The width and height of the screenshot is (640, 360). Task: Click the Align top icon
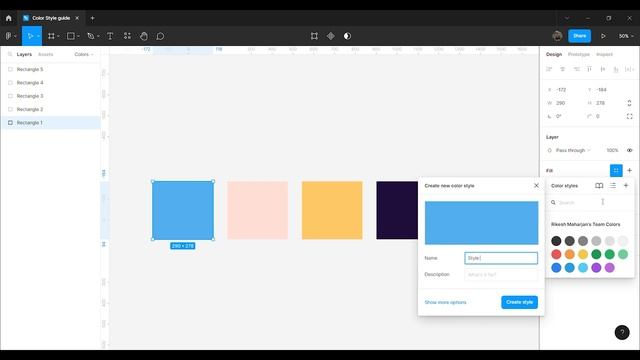pyautogui.click(x=589, y=69)
